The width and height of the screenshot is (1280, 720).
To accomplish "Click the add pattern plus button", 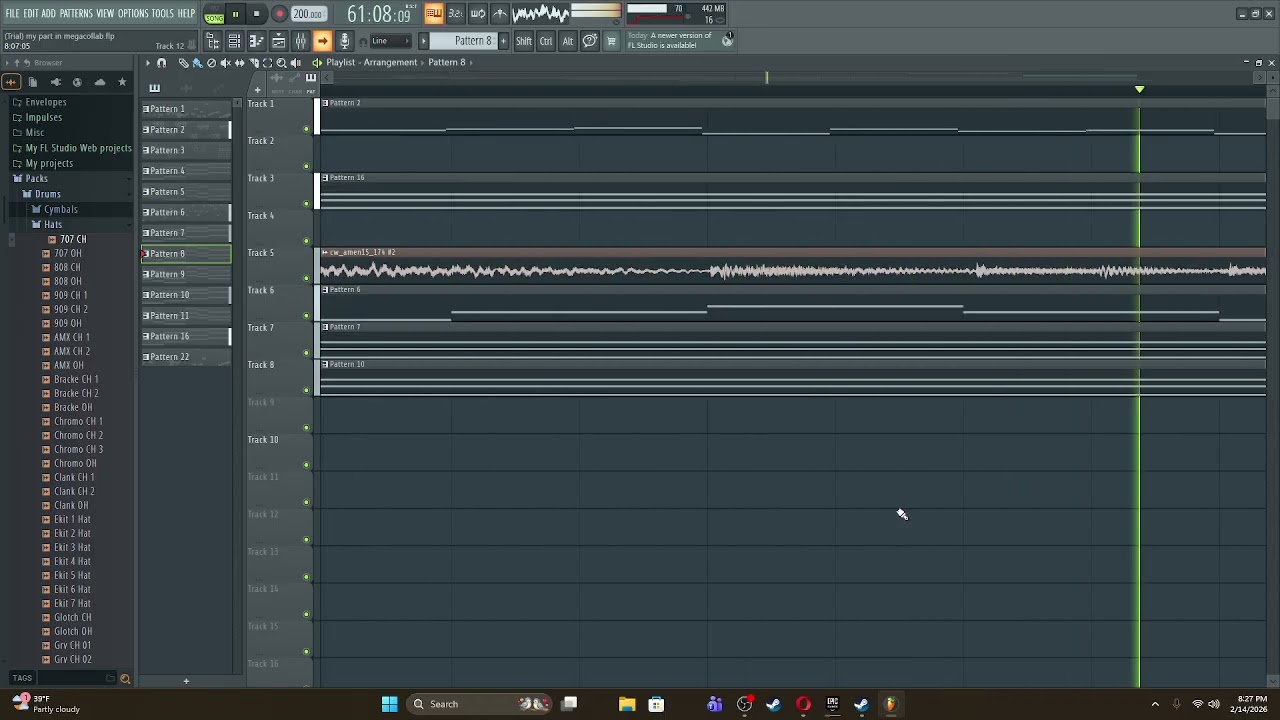I will (503, 41).
